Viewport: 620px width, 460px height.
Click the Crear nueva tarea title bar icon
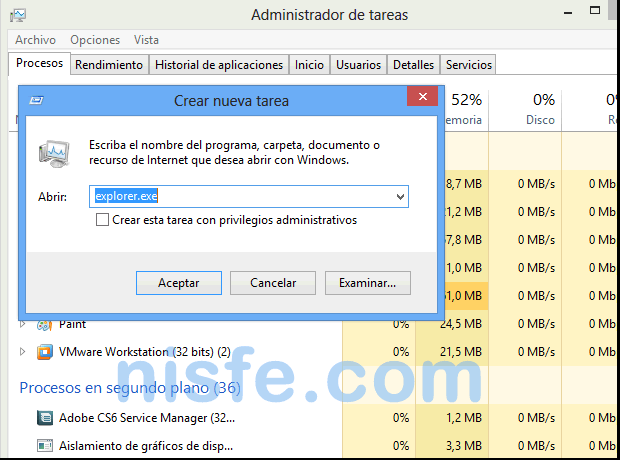(37, 100)
